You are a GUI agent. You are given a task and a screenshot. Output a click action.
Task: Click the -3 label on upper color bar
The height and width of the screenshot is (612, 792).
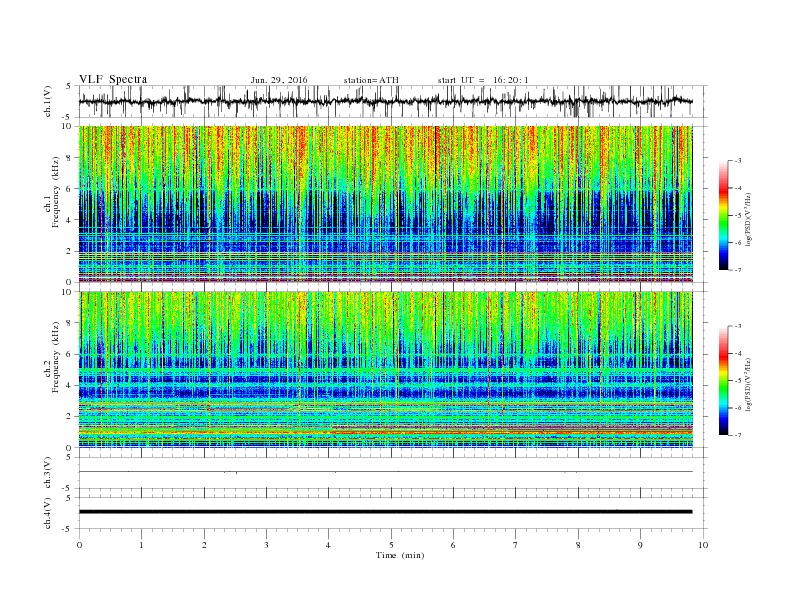pos(737,161)
